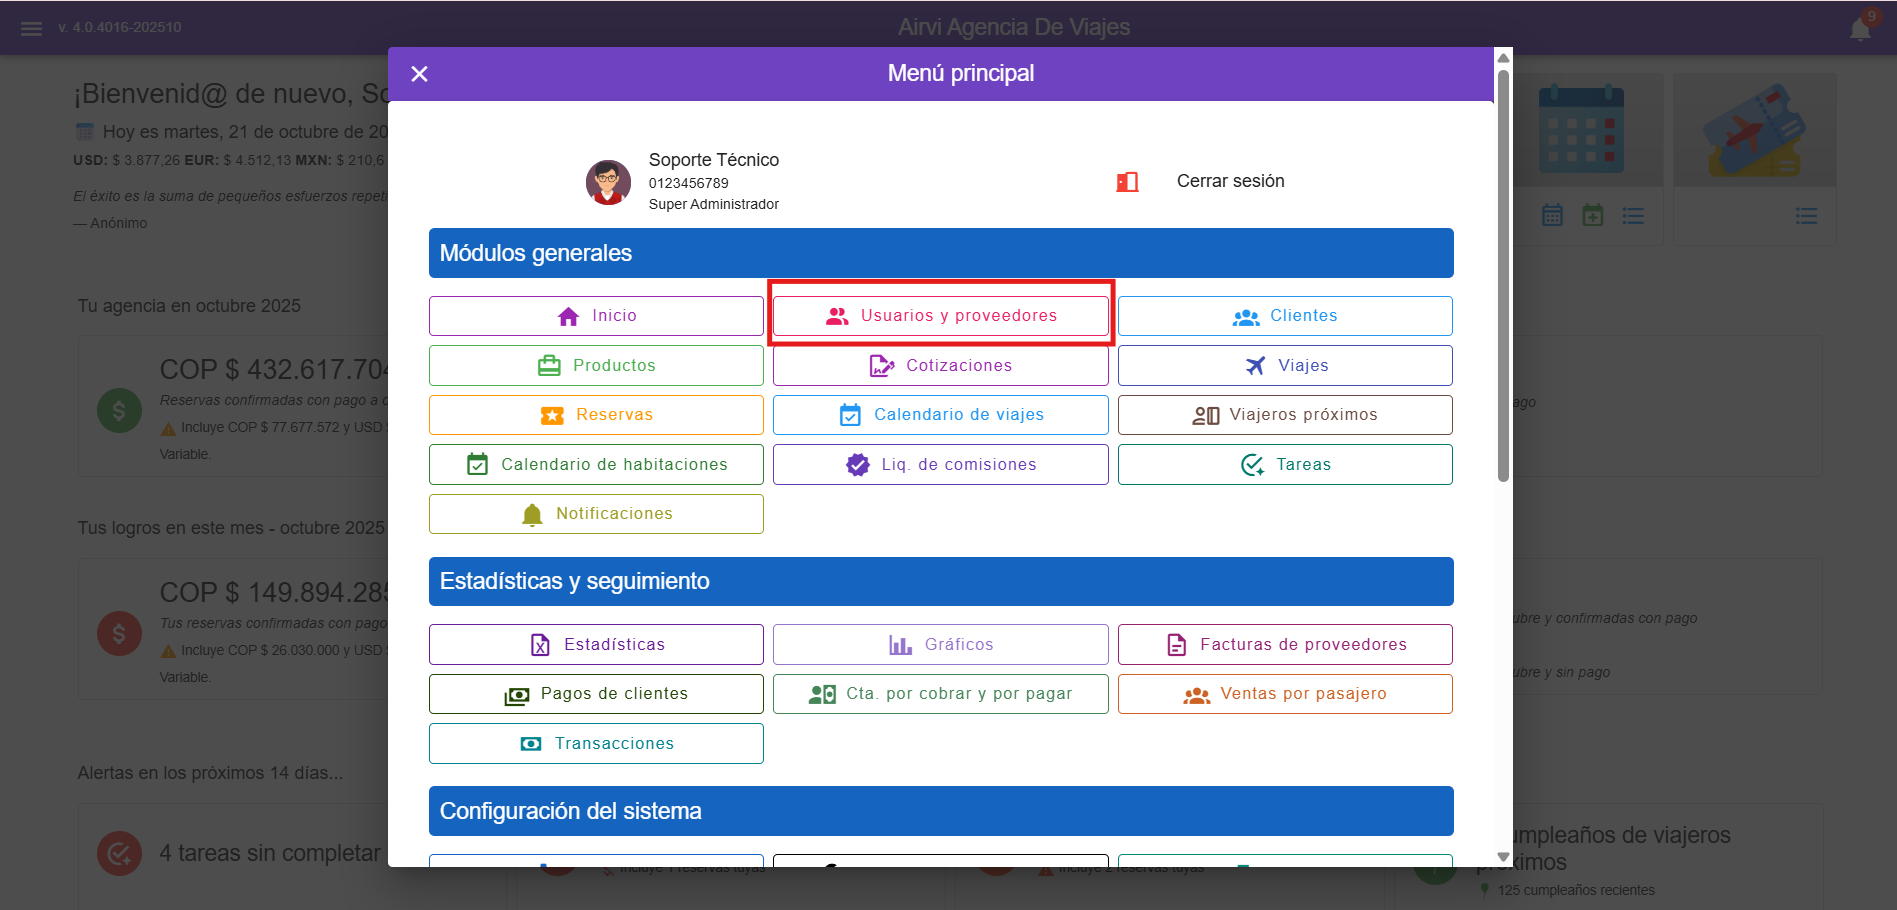The height and width of the screenshot is (910, 1897).
Task: Open Usuarios y proveedores module
Action: click(x=940, y=316)
